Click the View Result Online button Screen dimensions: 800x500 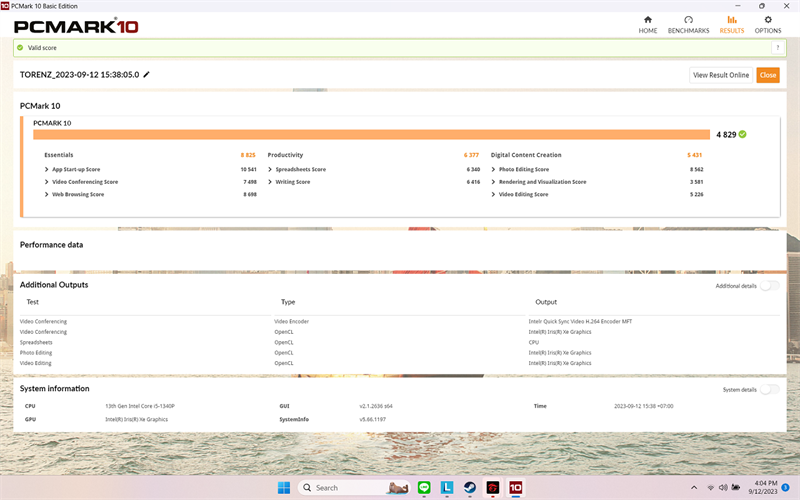[721, 75]
